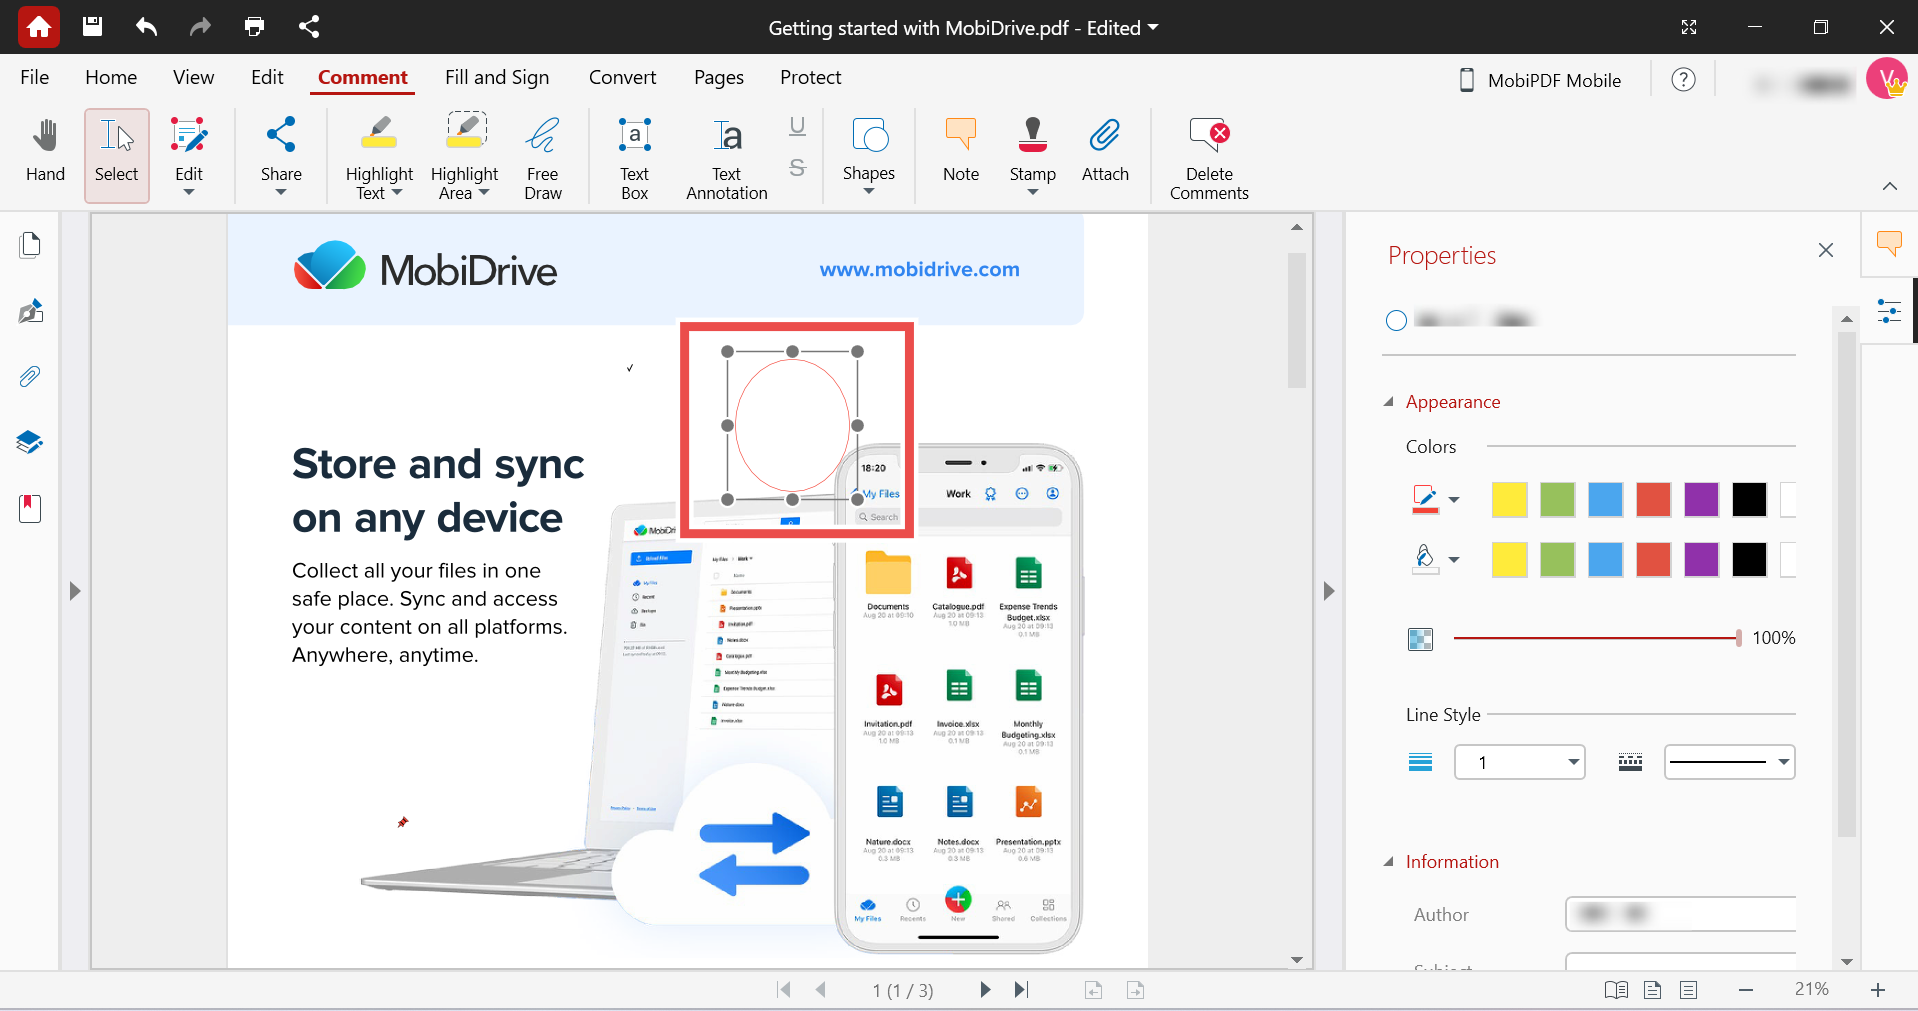
Task: Collapse the Appearance section
Action: pos(1390,401)
